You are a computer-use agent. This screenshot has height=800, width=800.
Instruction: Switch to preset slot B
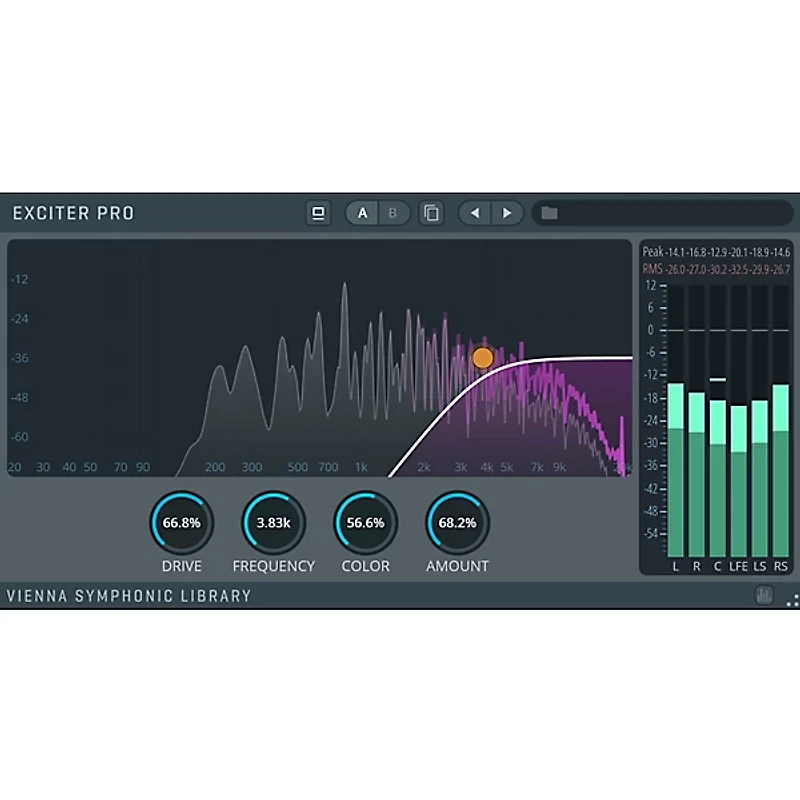click(392, 213)
